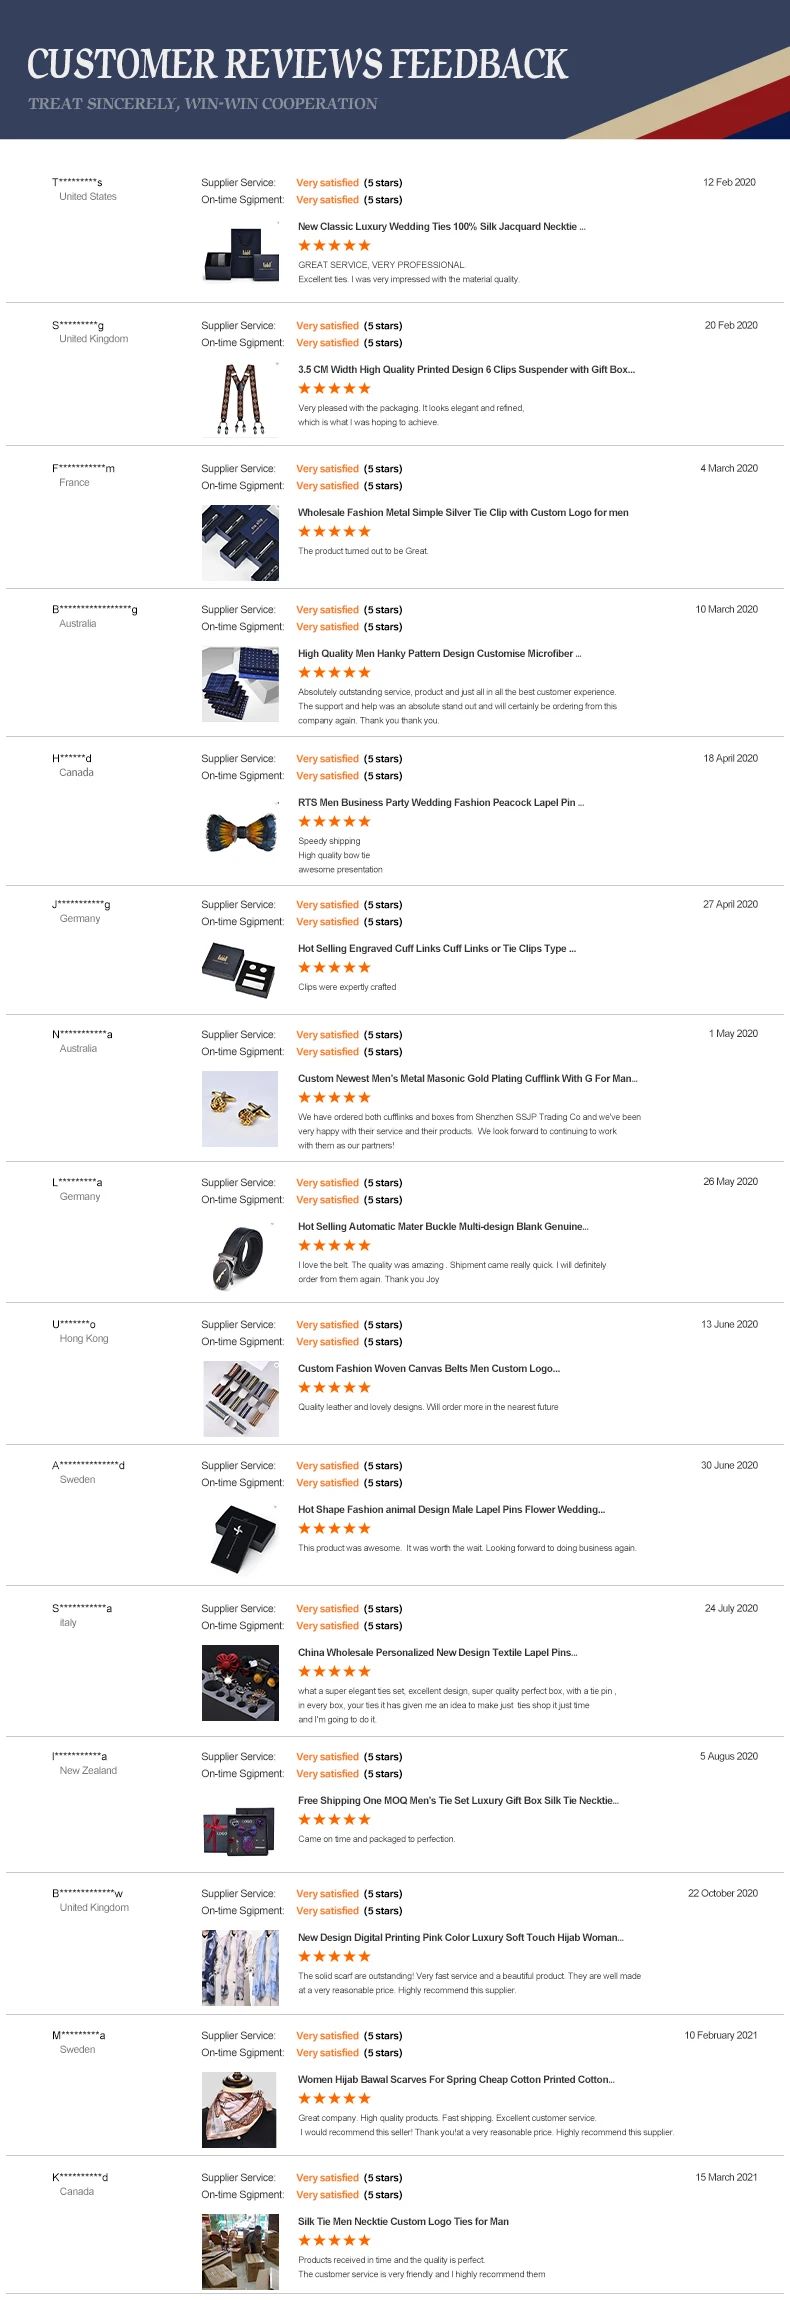Select the peacock feather bow tie image

pyautogui.click(x=240, y=831)
